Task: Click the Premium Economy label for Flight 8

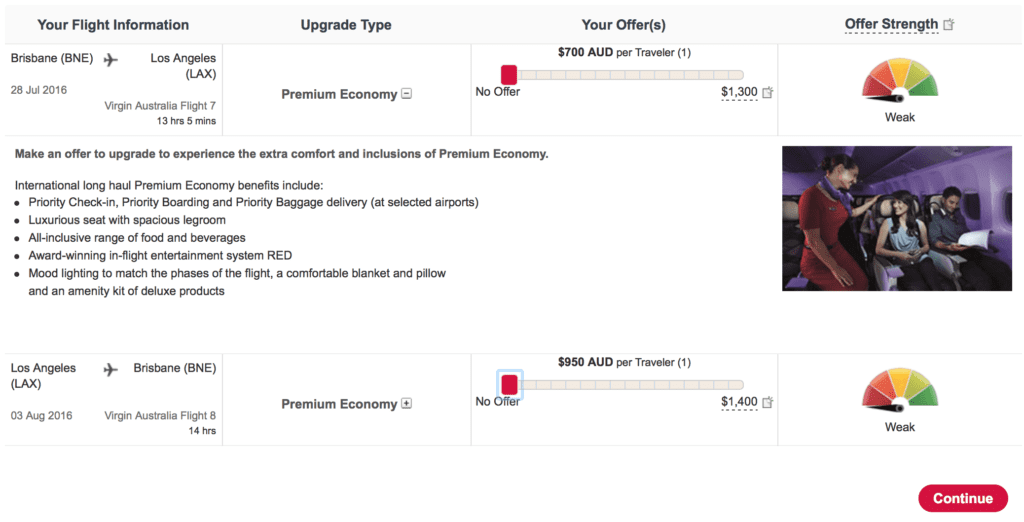Action: (x=339, y=404)
